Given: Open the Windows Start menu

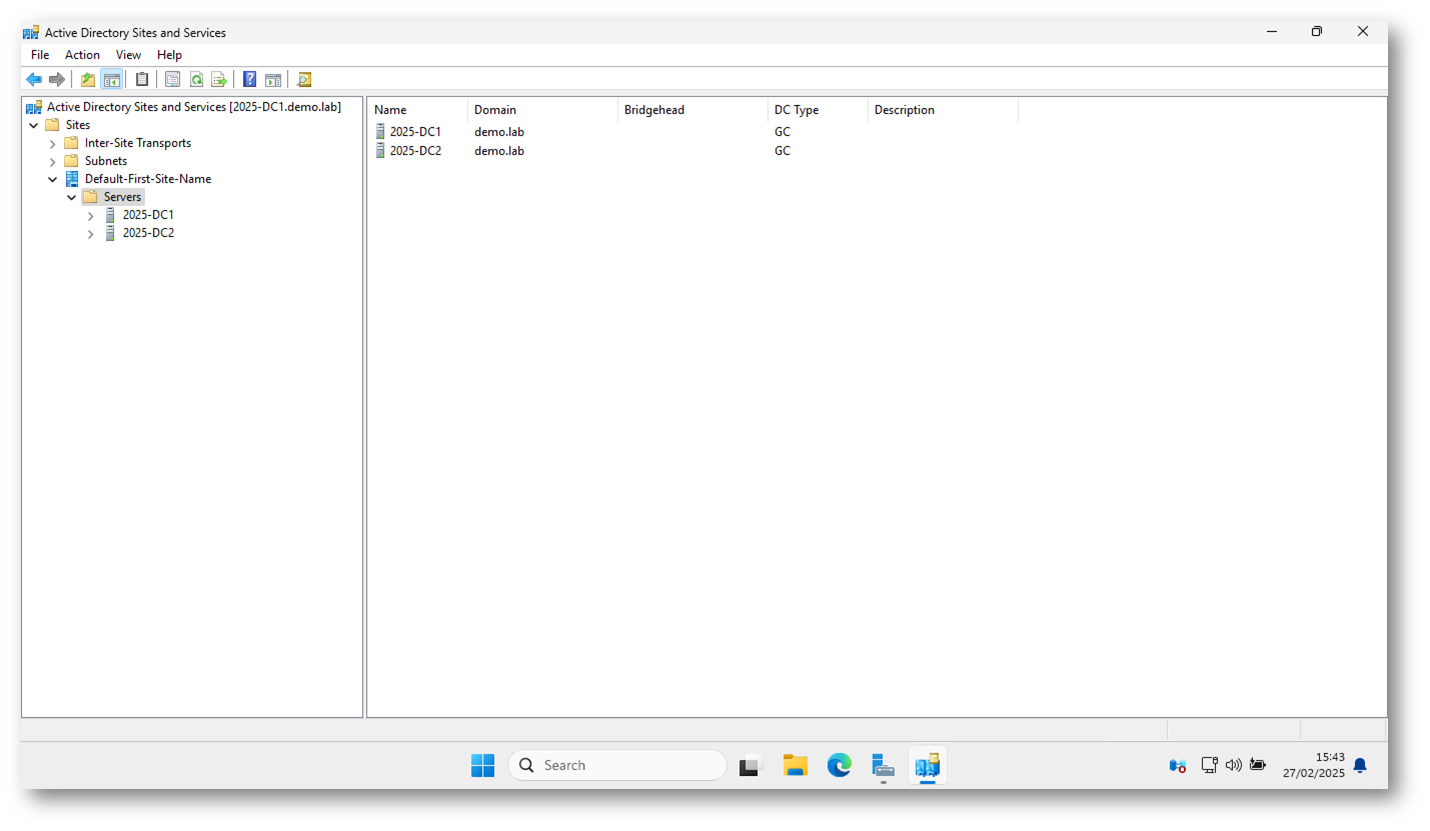Looking at the screenshot, I should pyautogui.click(x=483, y=766).
